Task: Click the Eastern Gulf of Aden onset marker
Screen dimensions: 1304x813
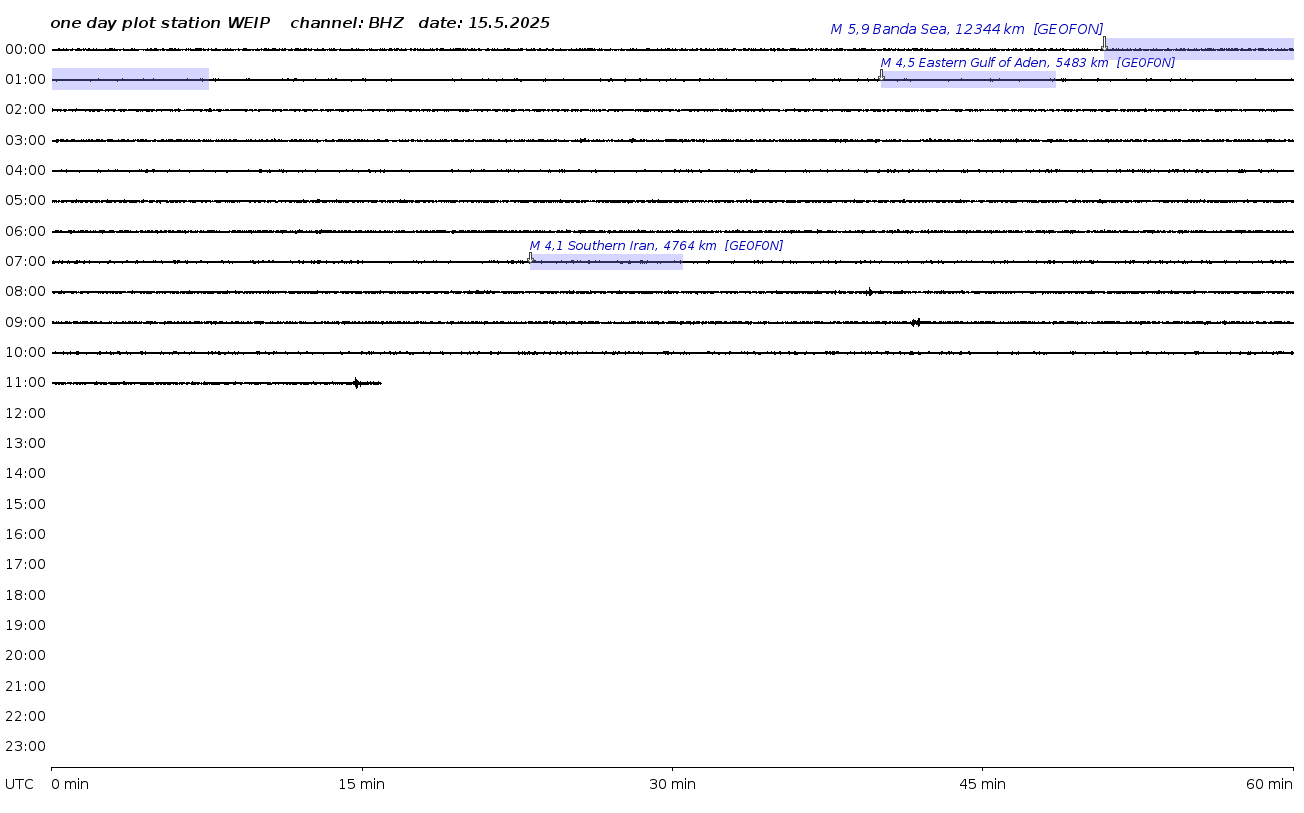Action: tap(881, 75)
